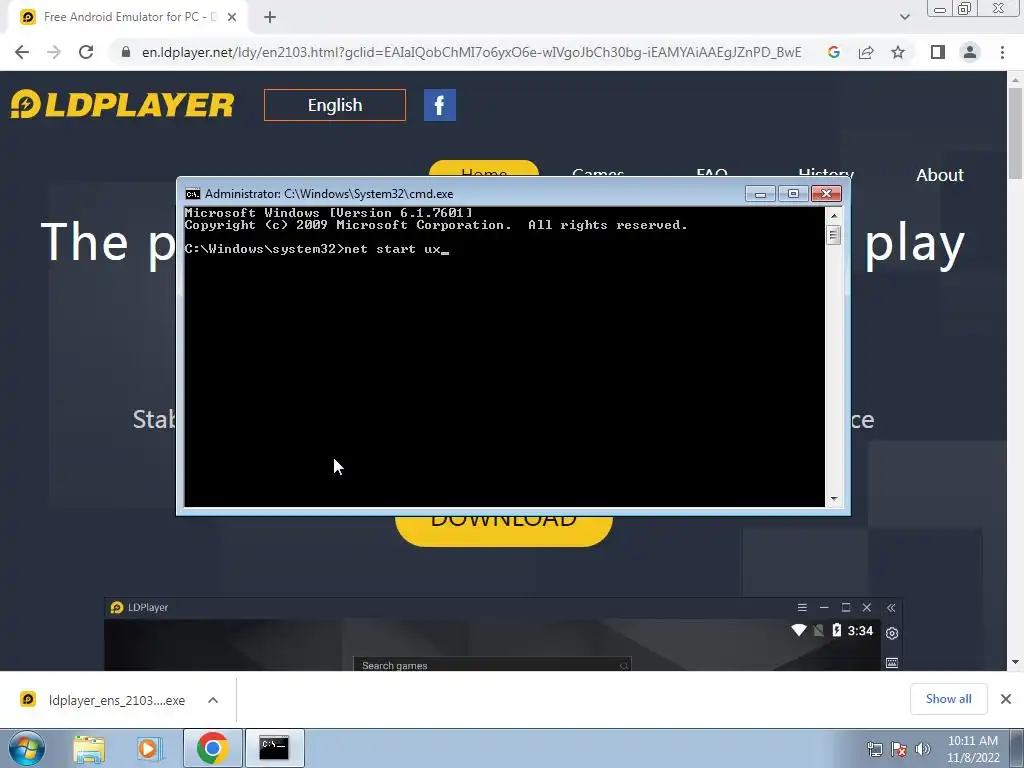The width and height of the screenshot is (1024, 768).
Task: Click the forward navigation arrow
Action: coord(54,52)
